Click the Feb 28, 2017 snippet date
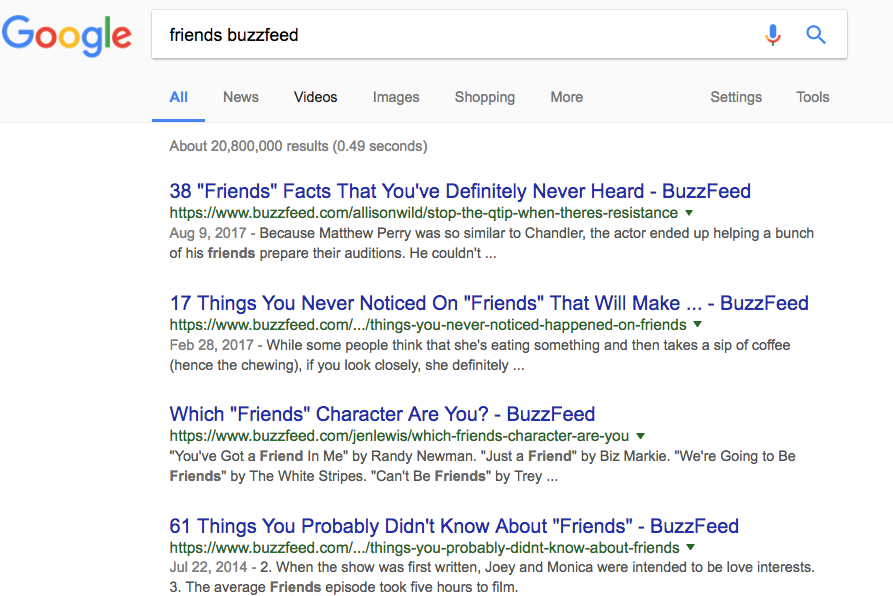 point(211,345)
